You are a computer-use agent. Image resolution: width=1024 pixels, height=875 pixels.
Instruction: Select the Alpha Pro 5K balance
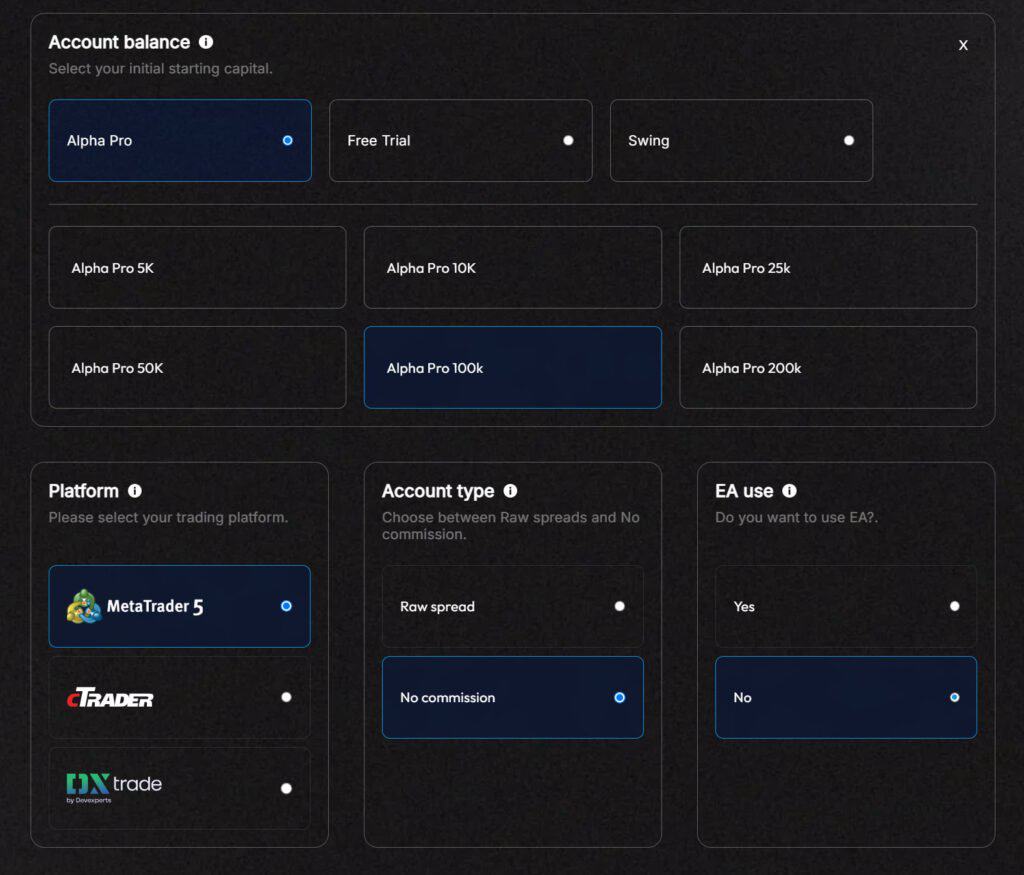click(197, 267)
